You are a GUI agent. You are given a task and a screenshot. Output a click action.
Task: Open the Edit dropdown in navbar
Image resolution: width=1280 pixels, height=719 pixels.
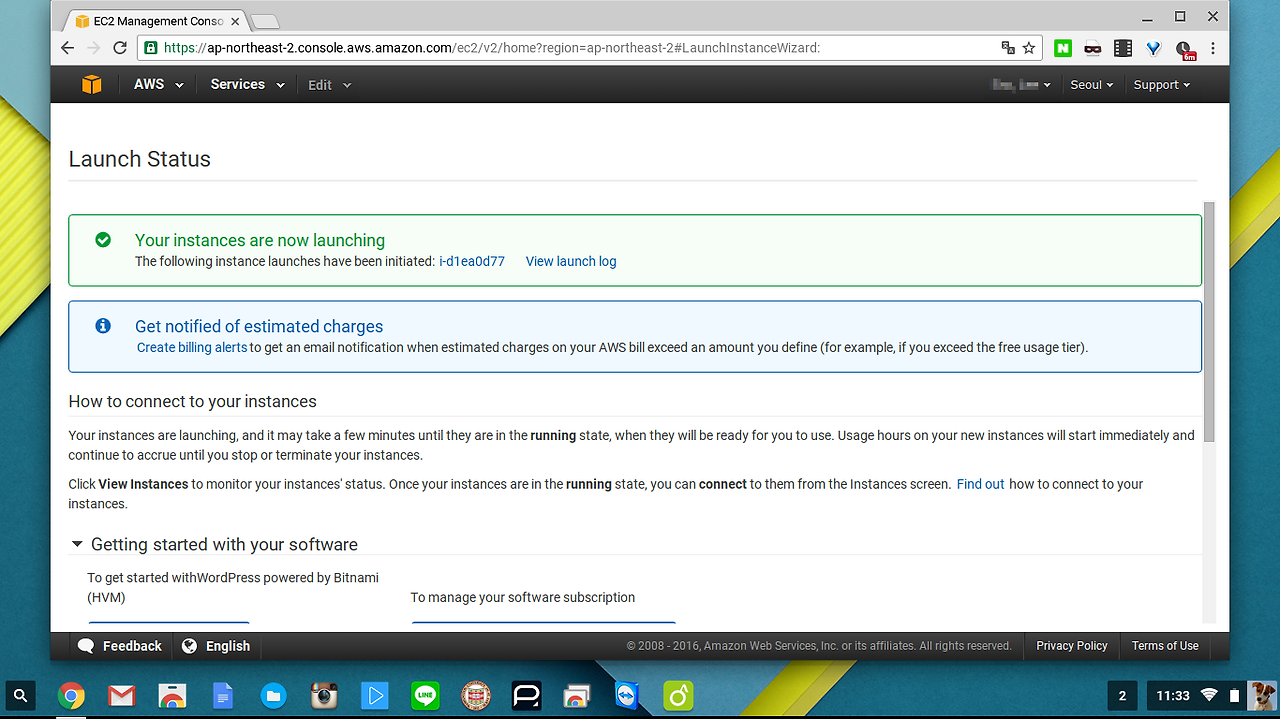(x=330, y=85)
